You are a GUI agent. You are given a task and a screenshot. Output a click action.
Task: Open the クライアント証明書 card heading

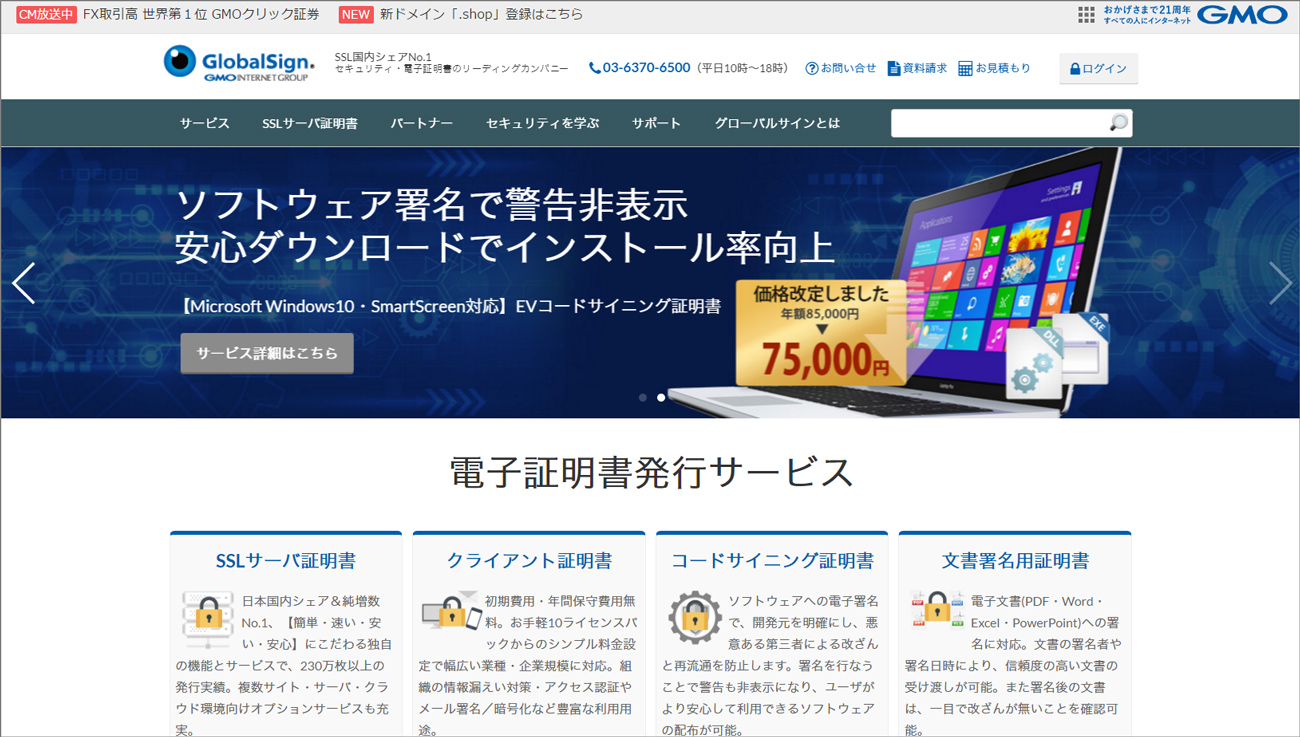pyautogui.click(x=529, y=561)
